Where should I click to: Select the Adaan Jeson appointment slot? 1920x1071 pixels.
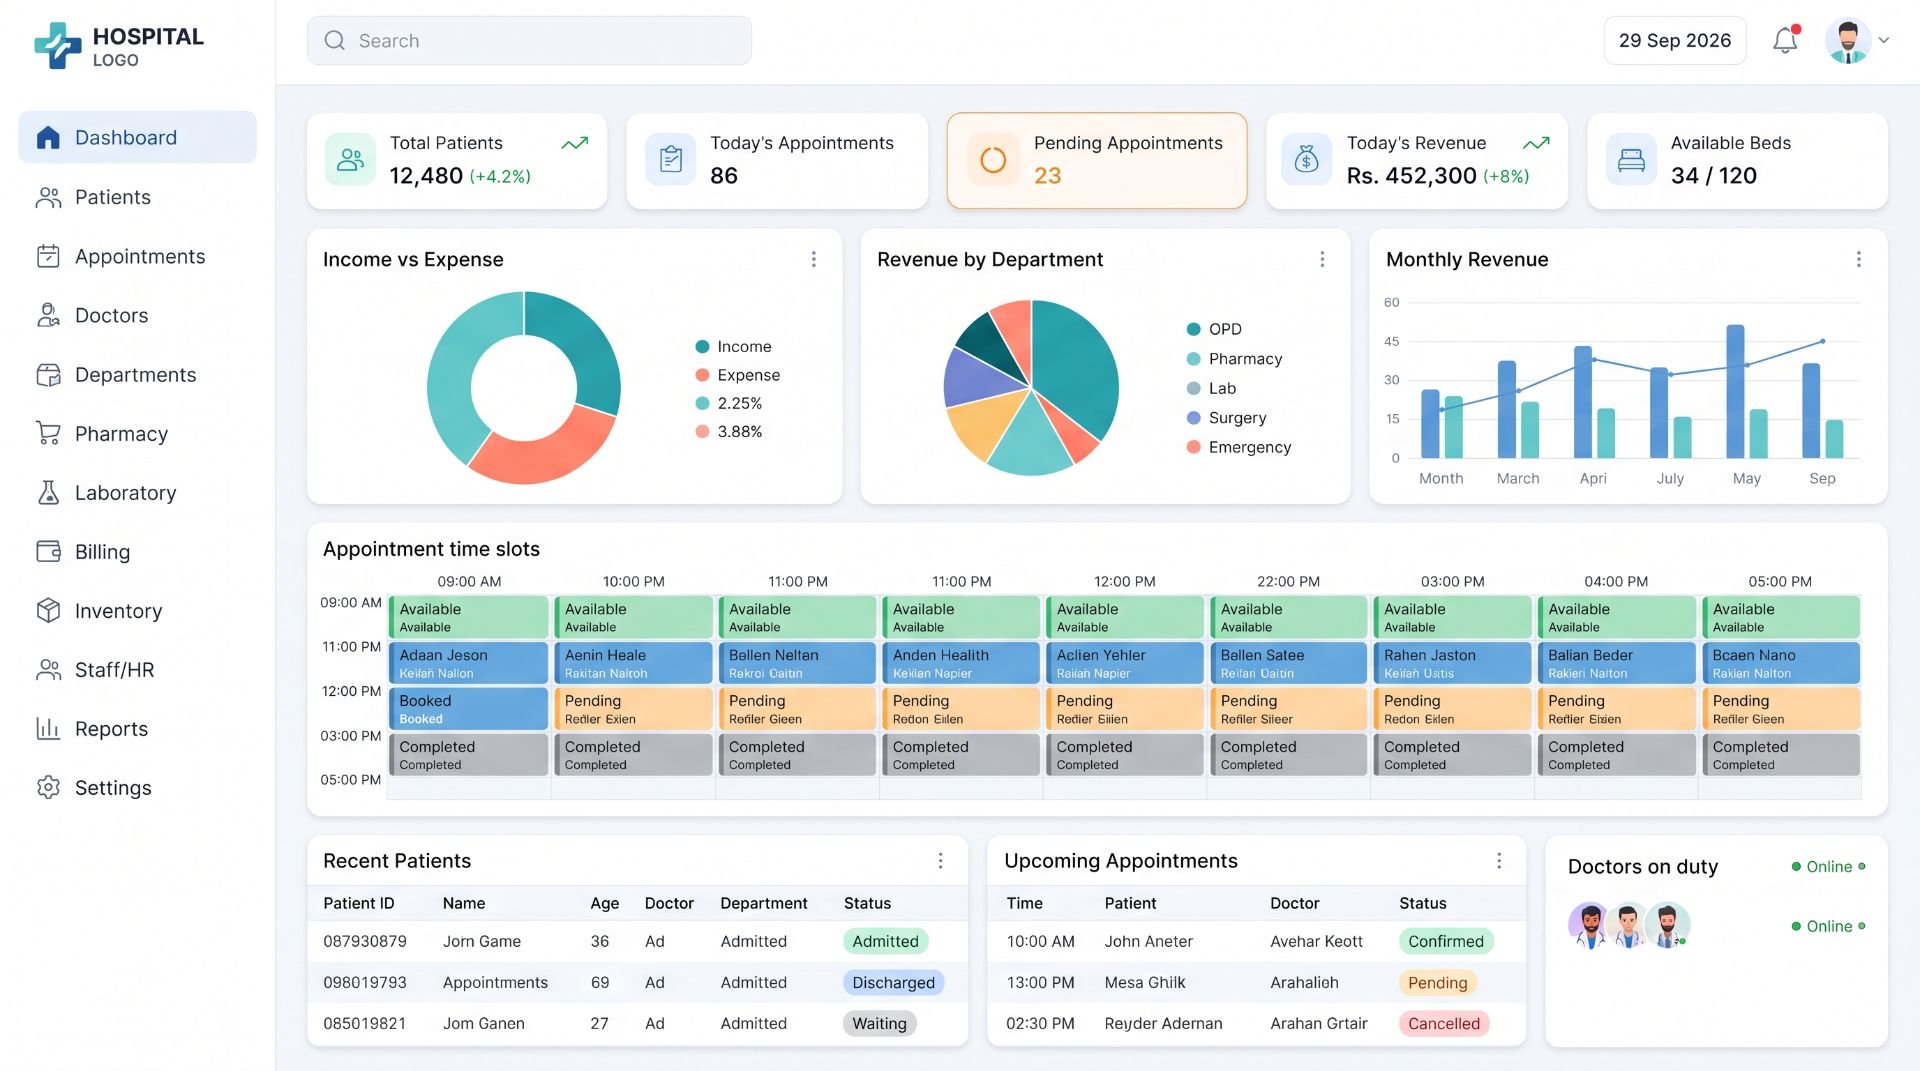click(x=468, y=663)
